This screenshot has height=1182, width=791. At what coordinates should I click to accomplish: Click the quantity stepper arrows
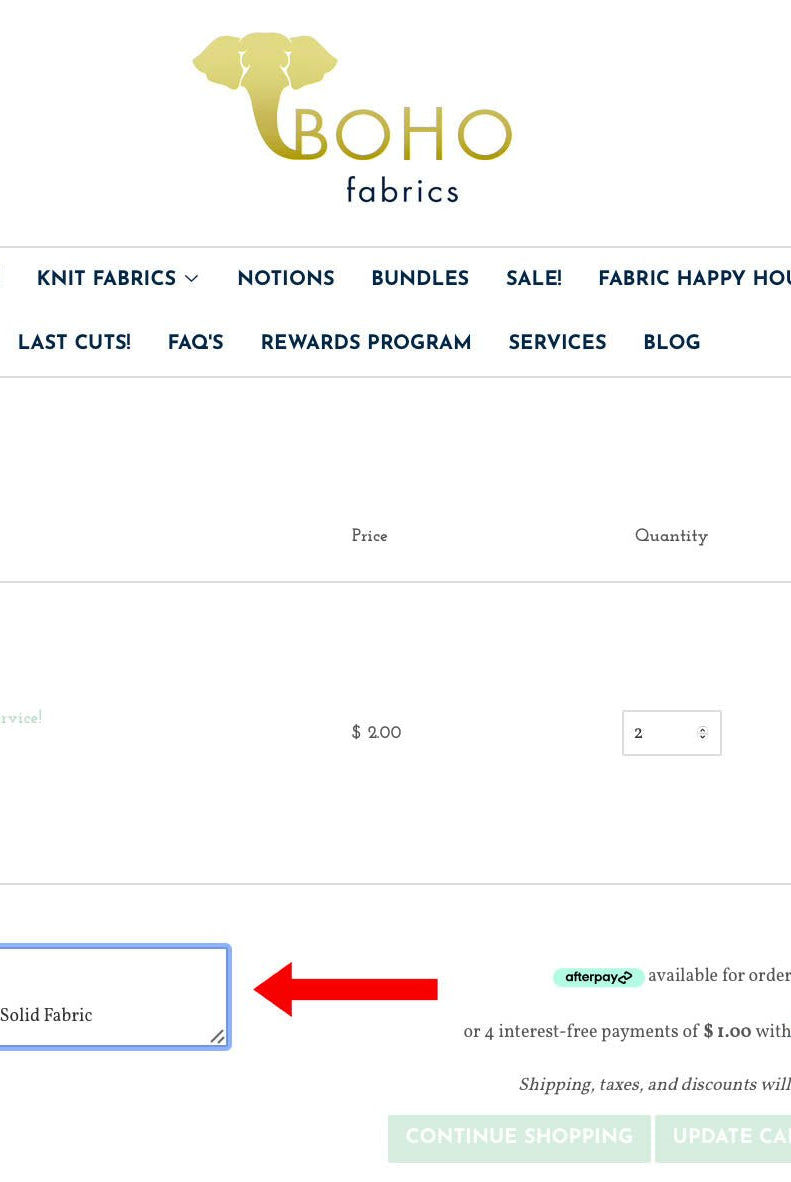702,733
